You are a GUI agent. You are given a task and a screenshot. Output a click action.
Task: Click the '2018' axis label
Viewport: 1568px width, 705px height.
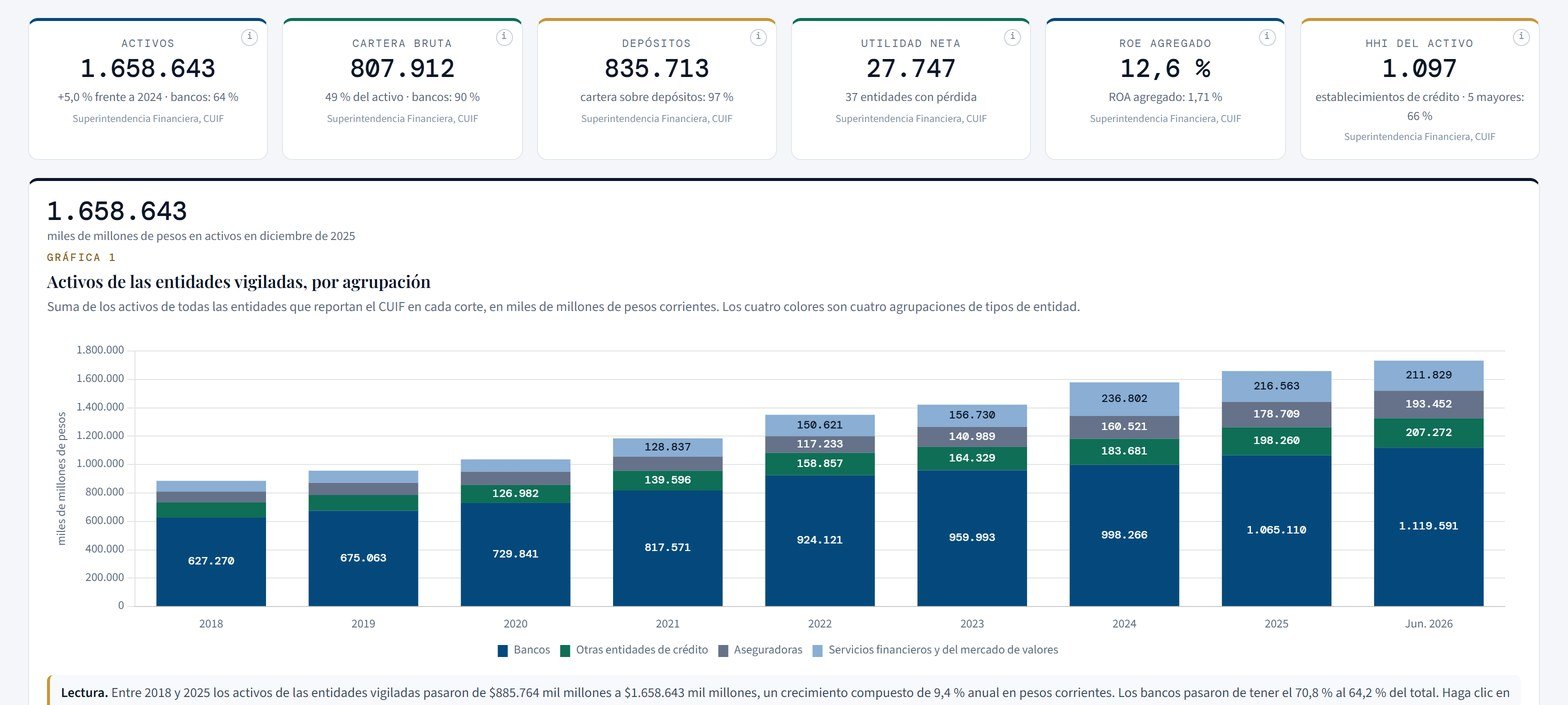tap(211, 624)
